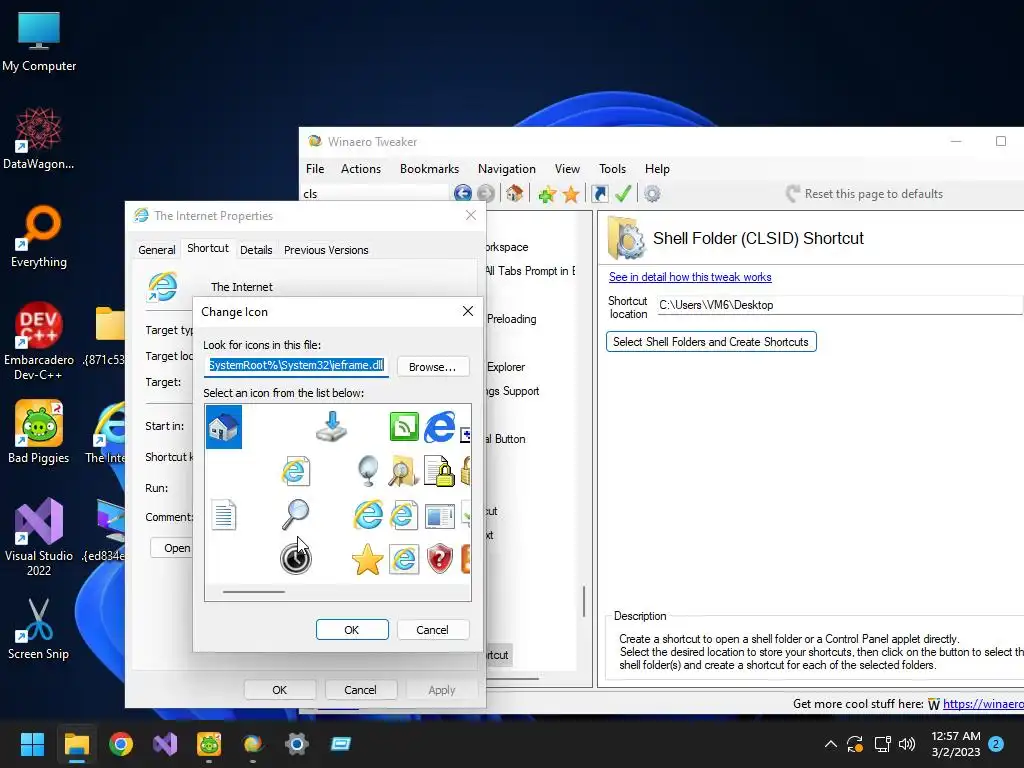Click the green checkmark toolbar icon
The height and width of the screenshot is (768, 1024).
[623, 193]
